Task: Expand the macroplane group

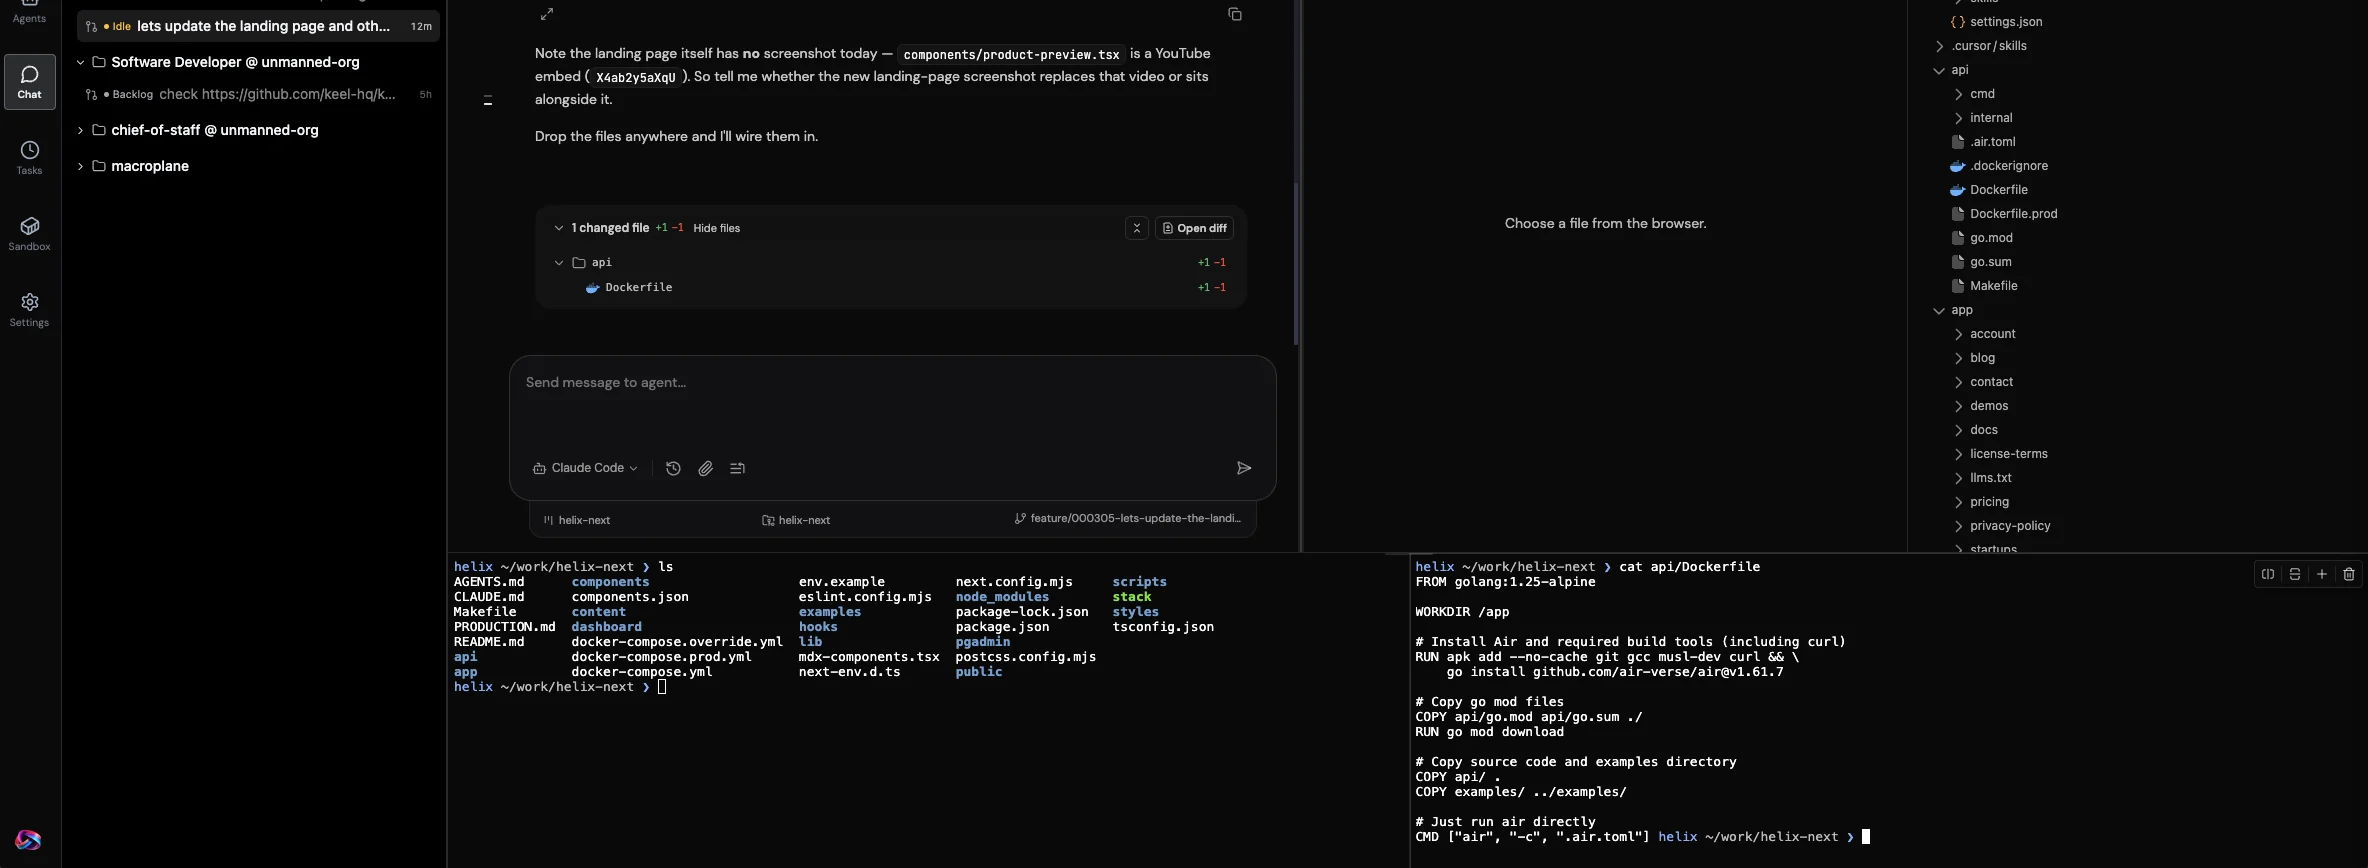Action: 81,166
